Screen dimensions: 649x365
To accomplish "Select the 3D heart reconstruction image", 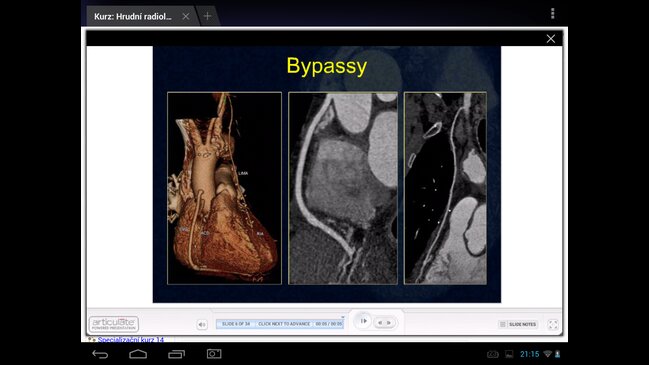I will click(224, 188).
